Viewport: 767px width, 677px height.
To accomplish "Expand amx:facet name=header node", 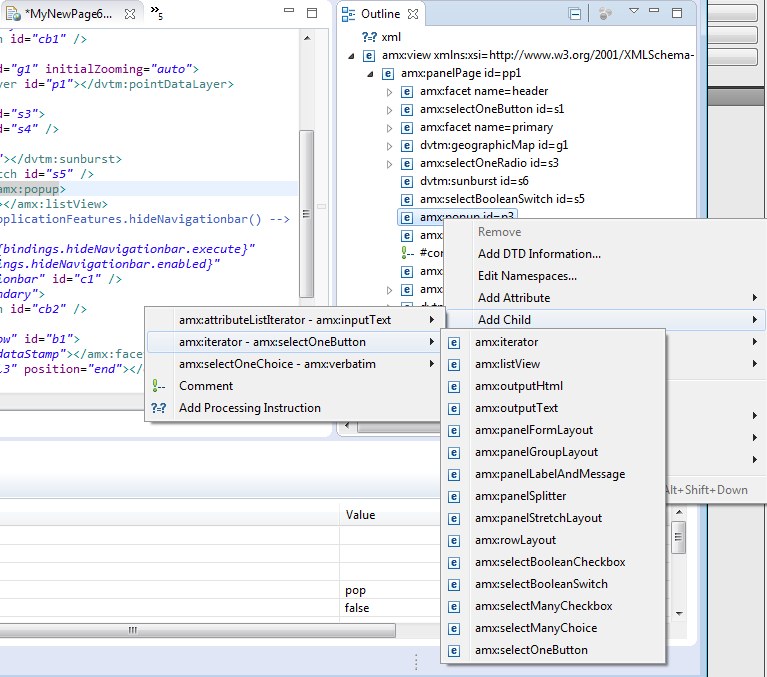I will coord(389,92).
